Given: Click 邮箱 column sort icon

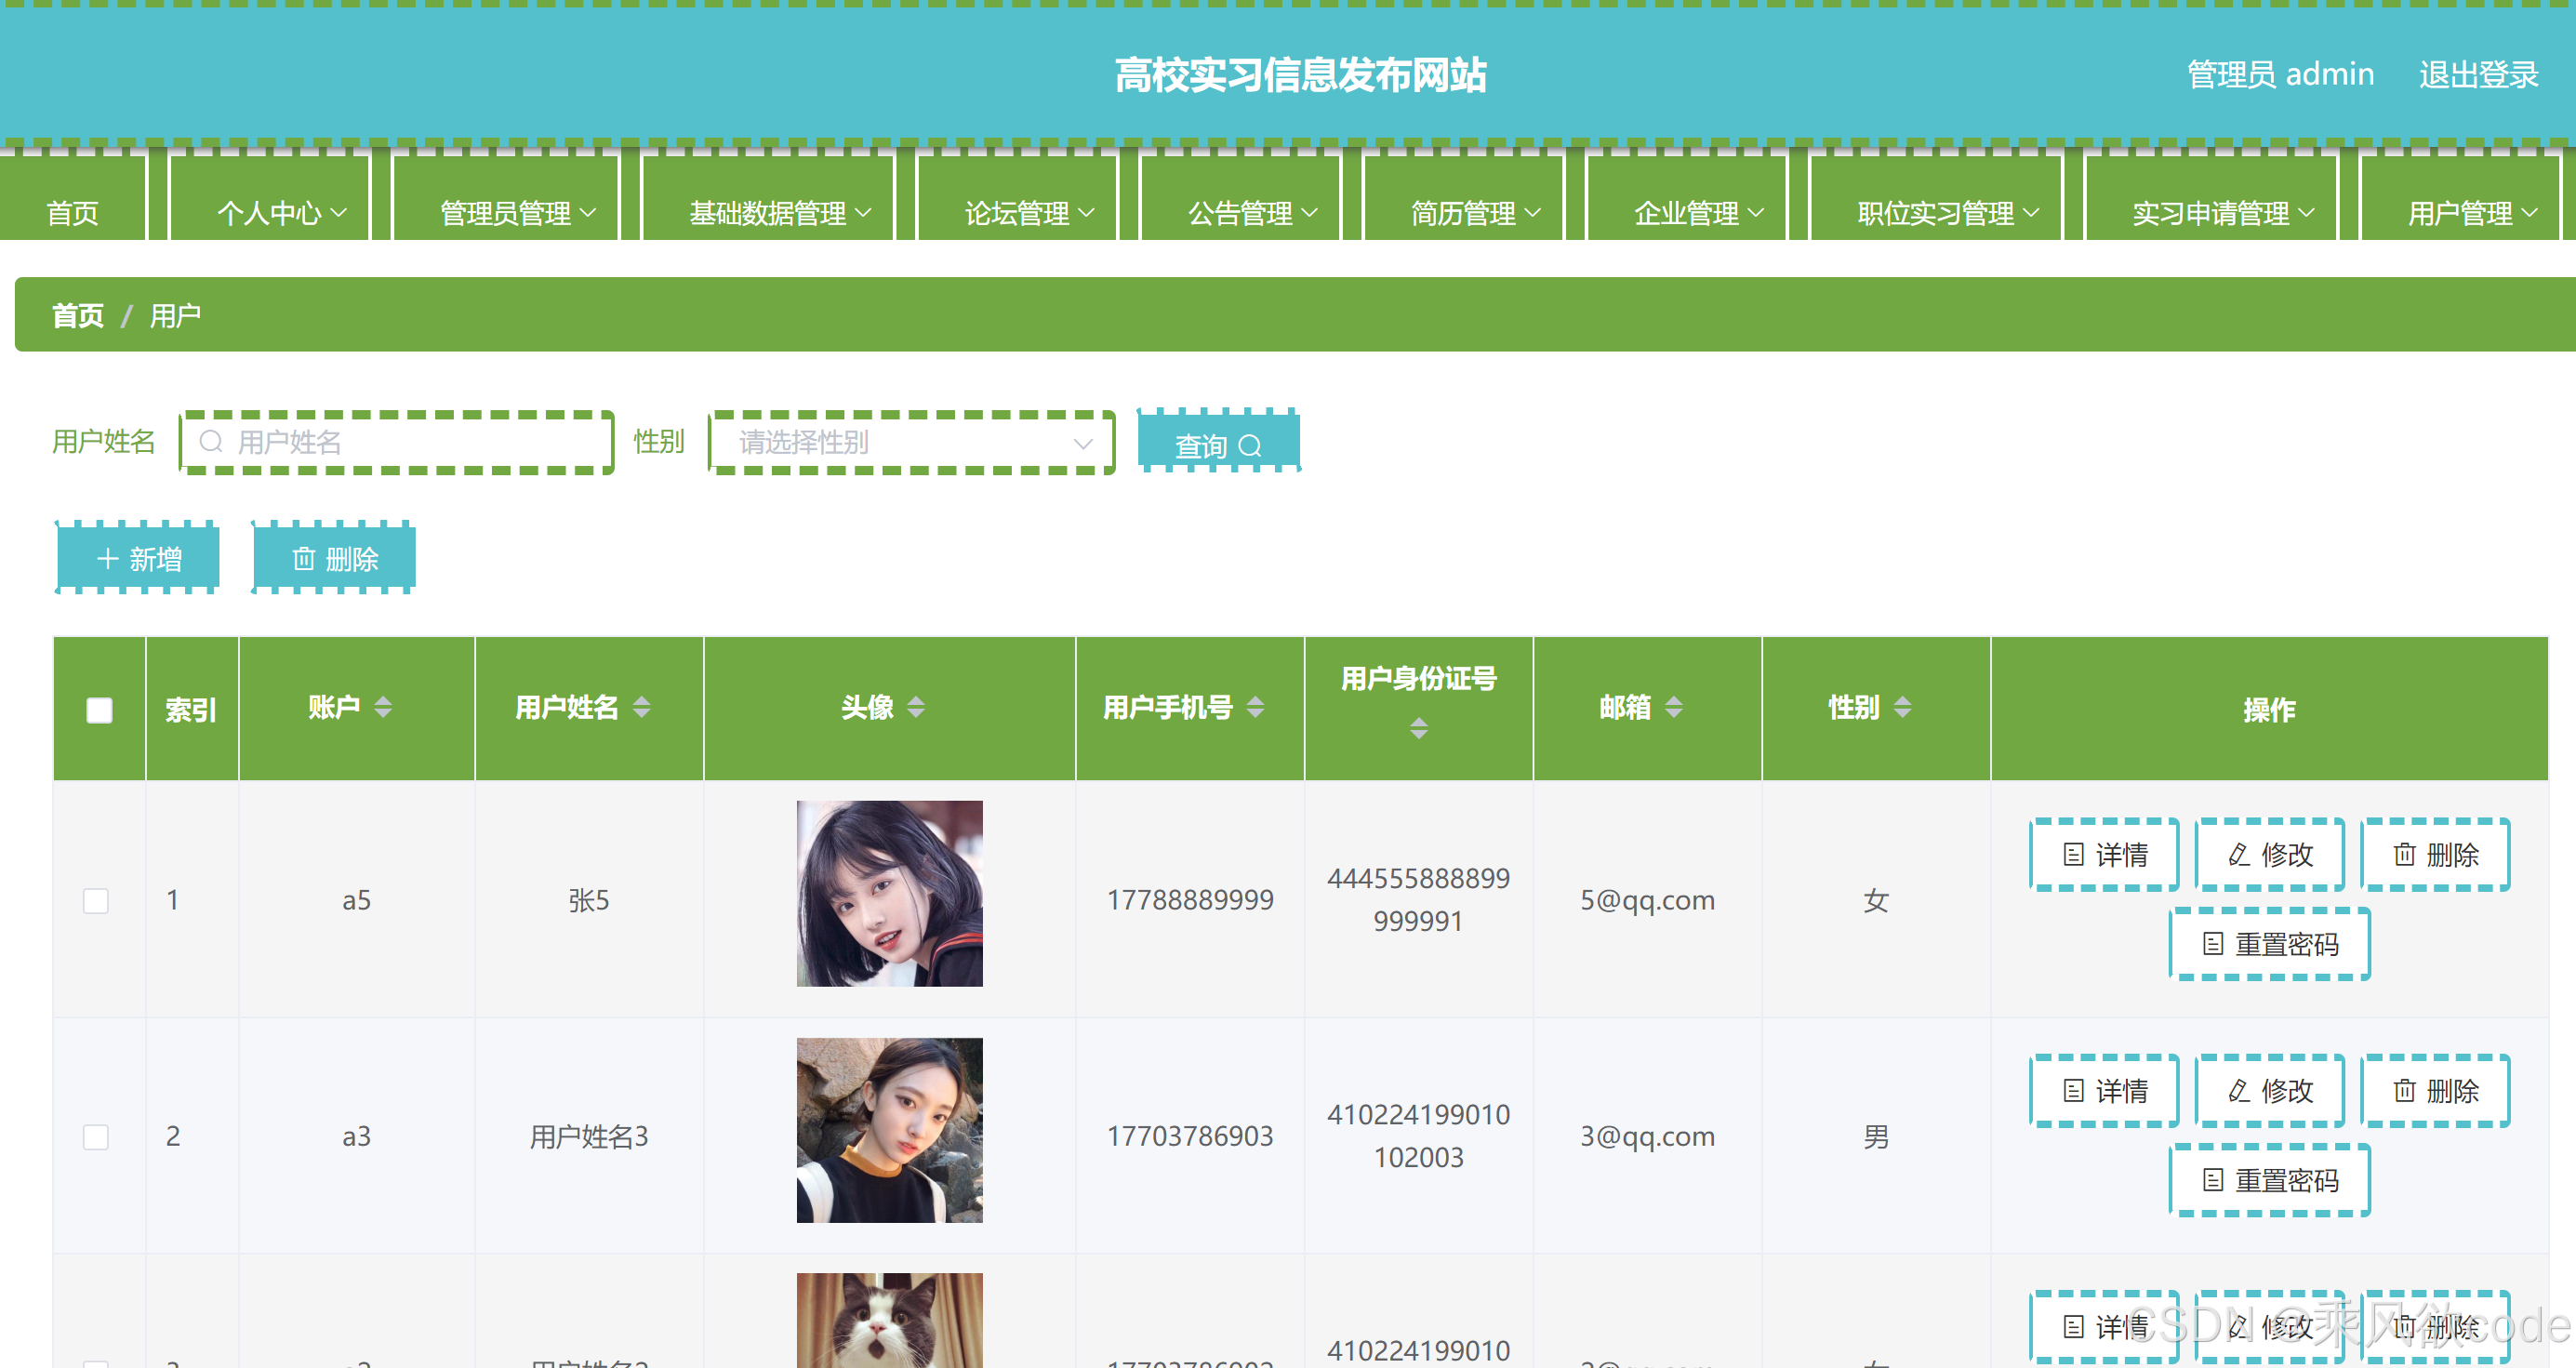Looking at the screenshot, I should 1673,707.
